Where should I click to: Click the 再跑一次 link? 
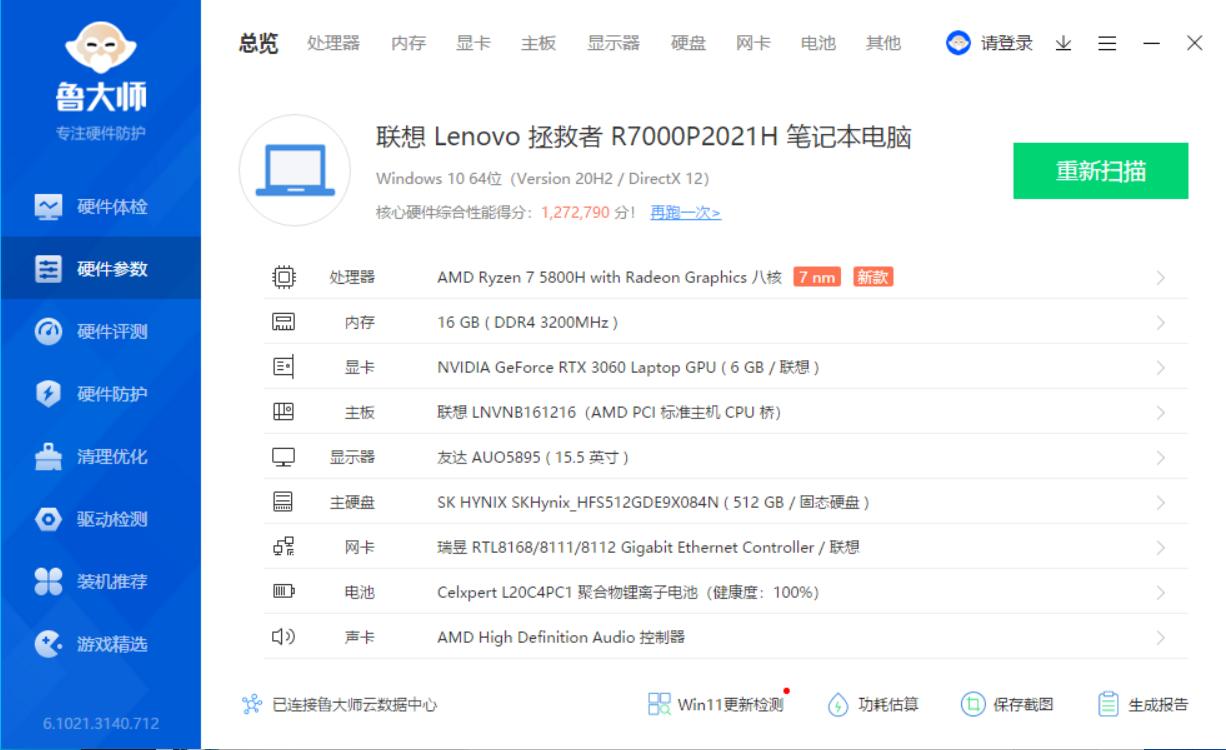point(685,212)
